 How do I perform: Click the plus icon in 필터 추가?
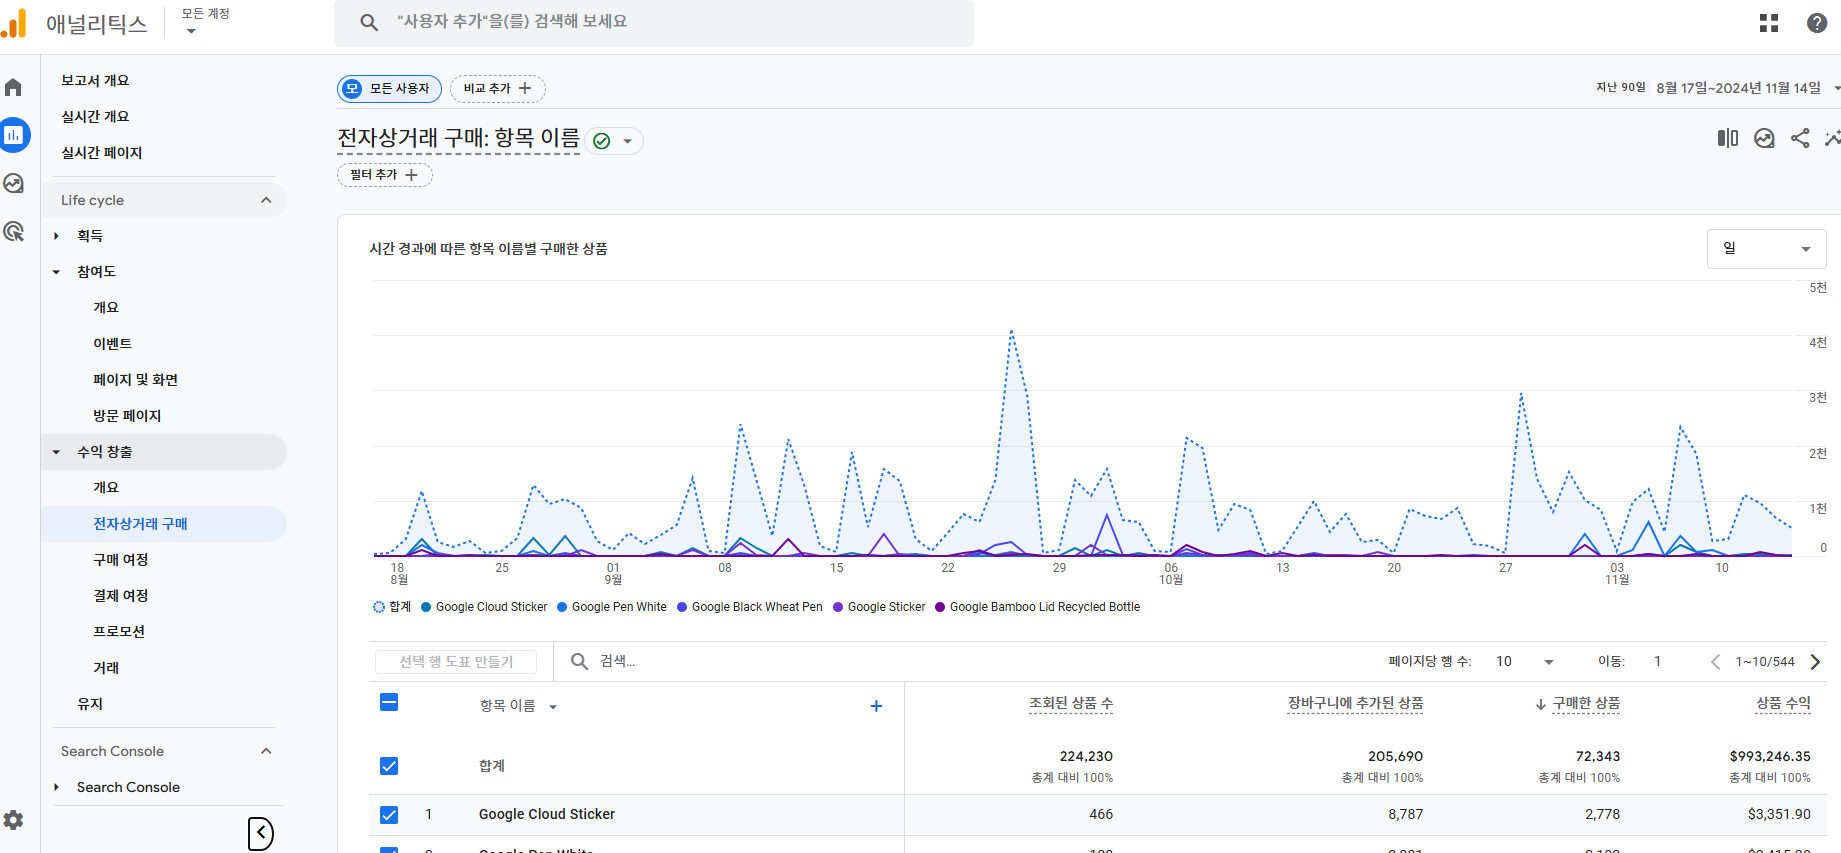point(411,175)
